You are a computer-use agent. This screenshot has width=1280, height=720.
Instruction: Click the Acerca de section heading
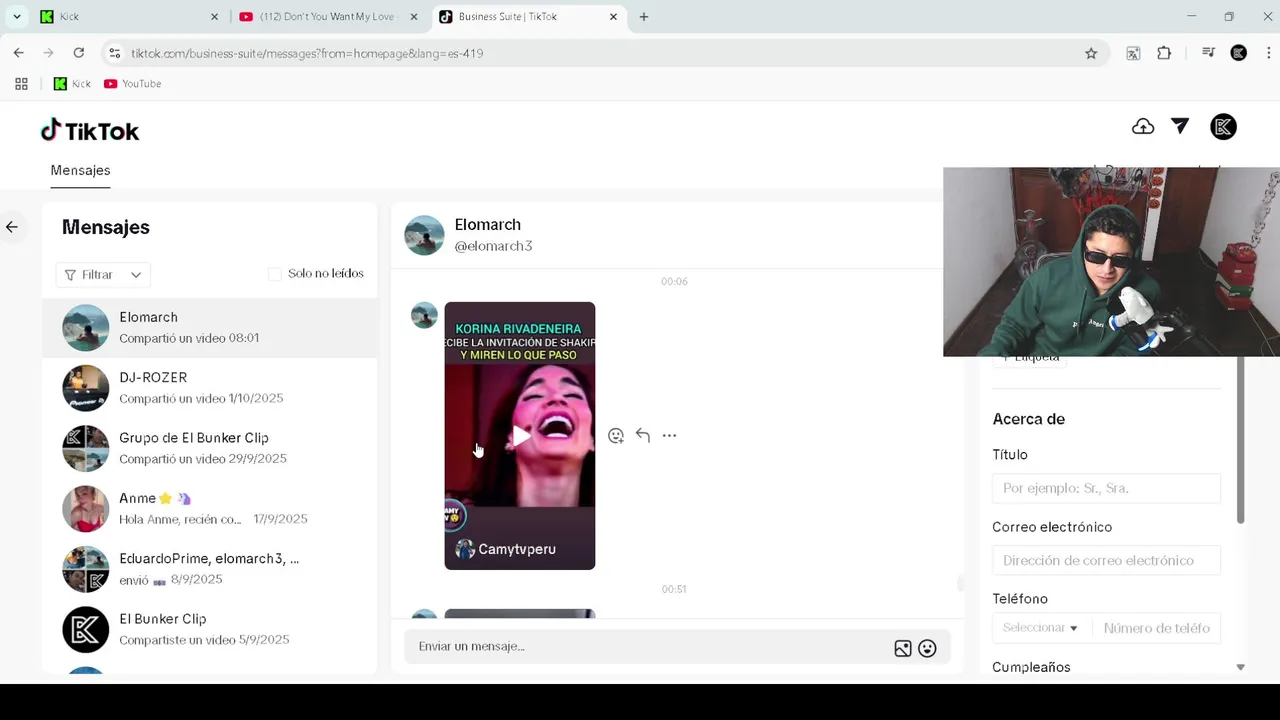pos(1028,419)
